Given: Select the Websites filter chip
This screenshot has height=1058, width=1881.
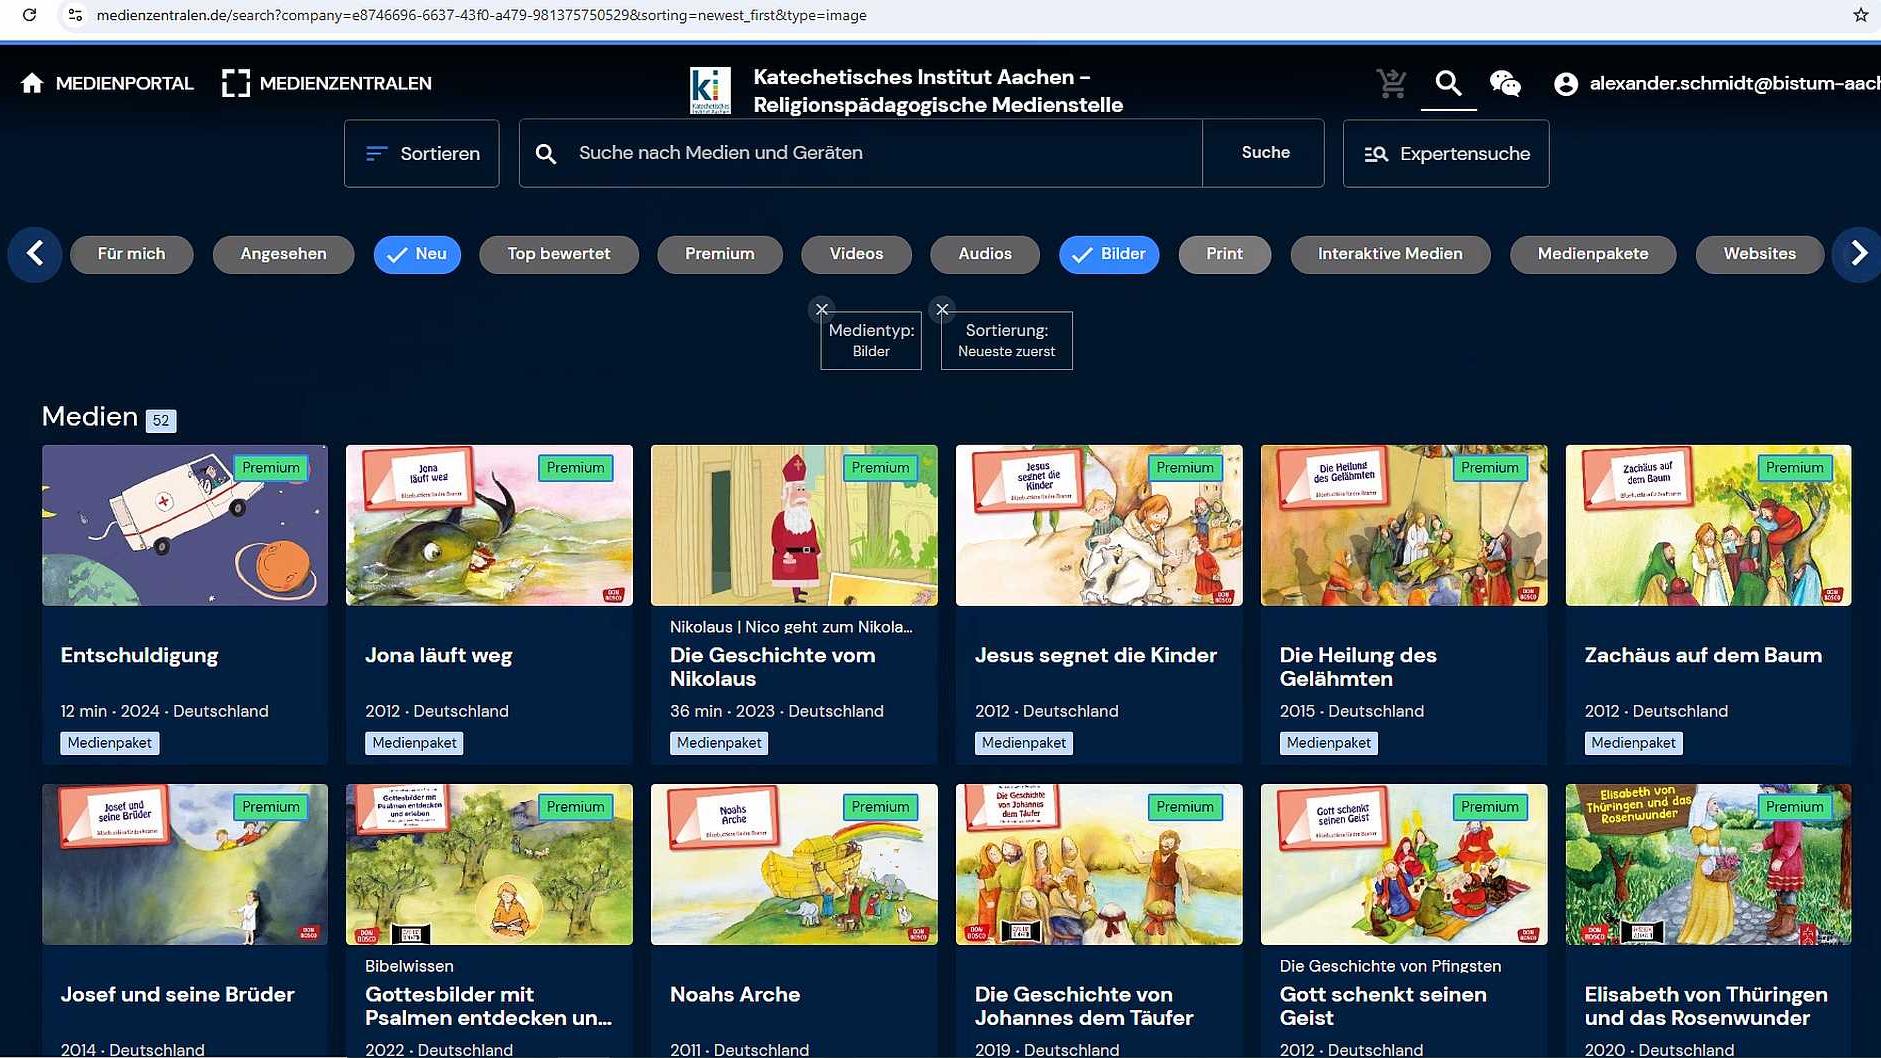Looking at the screenshot, I should tap(1759, 254).
